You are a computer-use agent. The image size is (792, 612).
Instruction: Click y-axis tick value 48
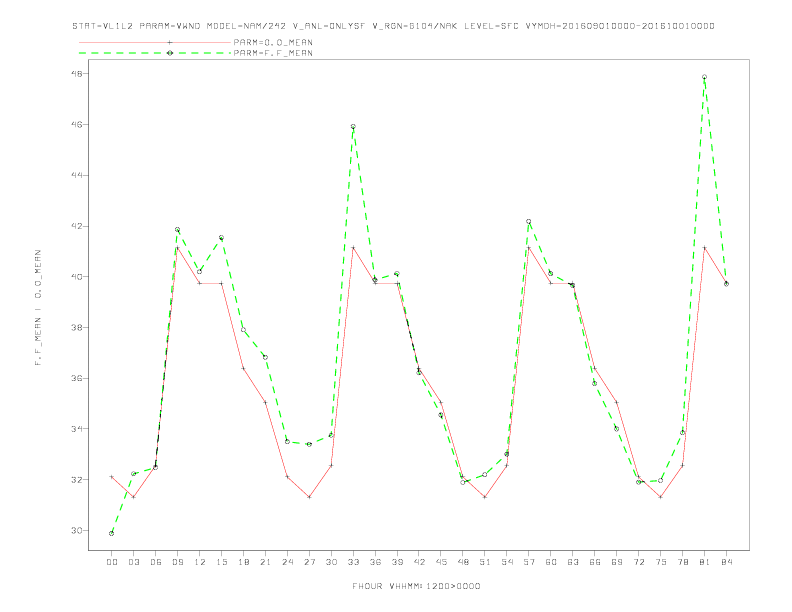tap(77, 74)
